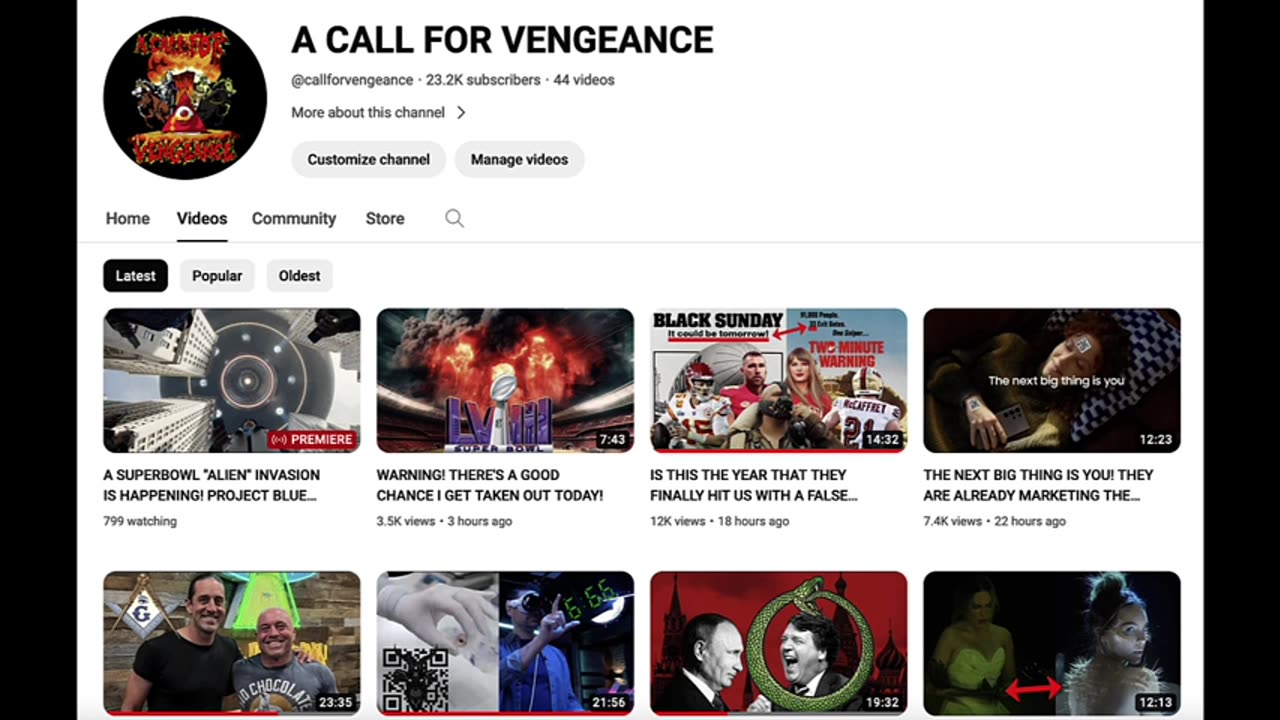Screen dimensions: 1280x720
Task: Sort videos by Oldest
Action: pyautogui.click(x=299, y=276)
